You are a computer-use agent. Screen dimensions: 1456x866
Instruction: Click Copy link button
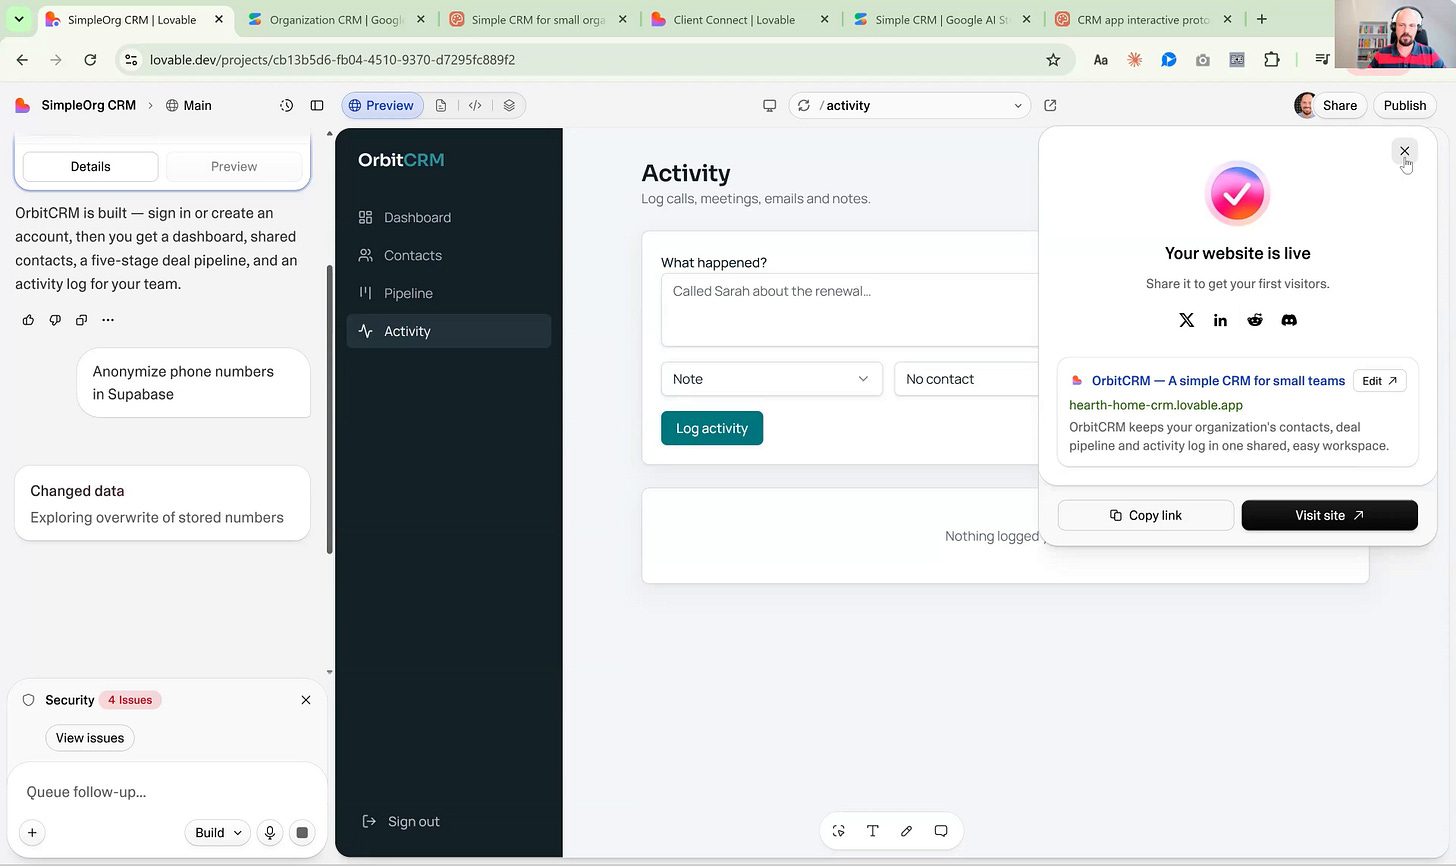(1145, 515)
